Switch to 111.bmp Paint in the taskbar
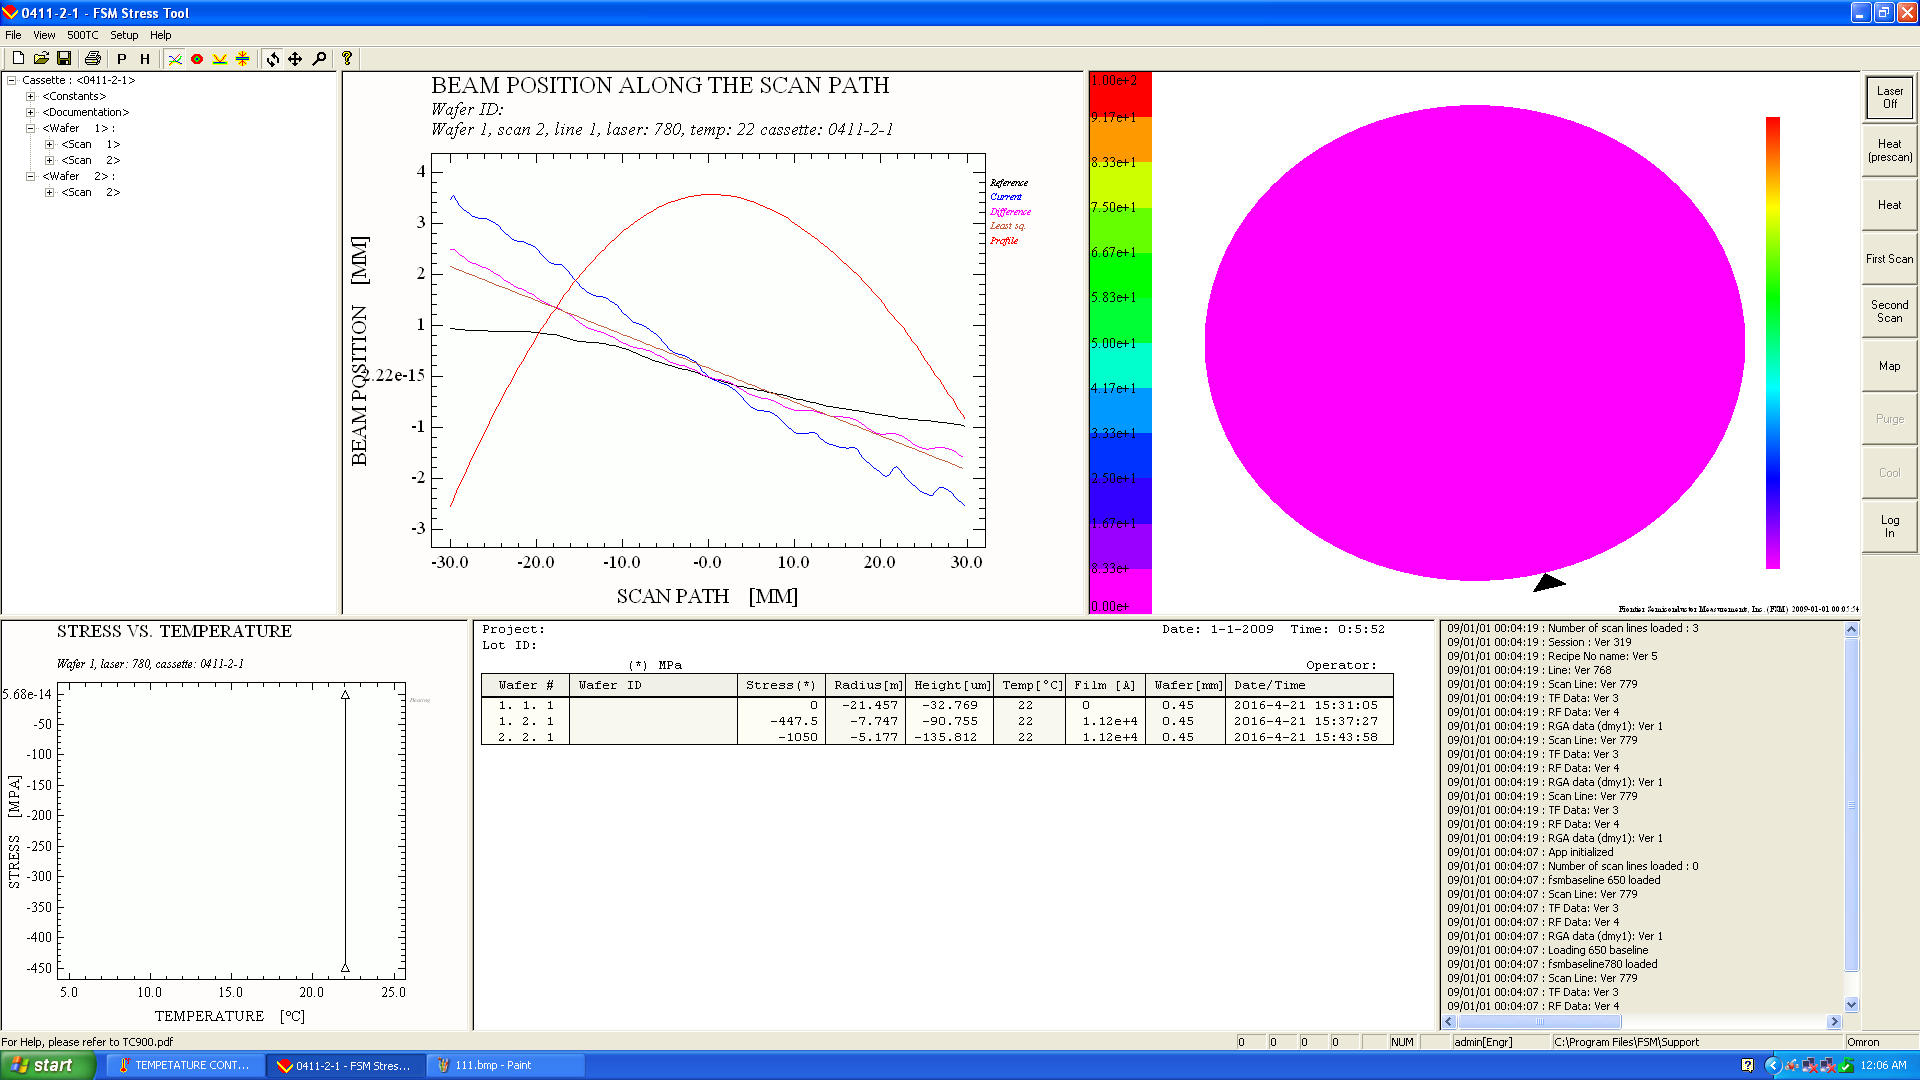The image size is (1920, 1080). [x=506, y=1065]
